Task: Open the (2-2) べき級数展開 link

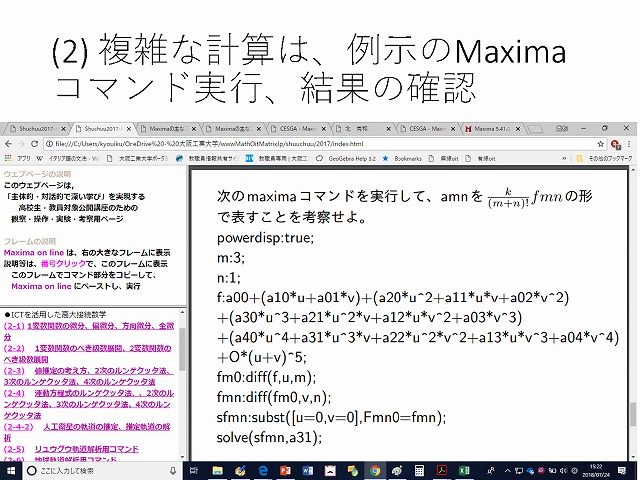Action: point(87,353)
